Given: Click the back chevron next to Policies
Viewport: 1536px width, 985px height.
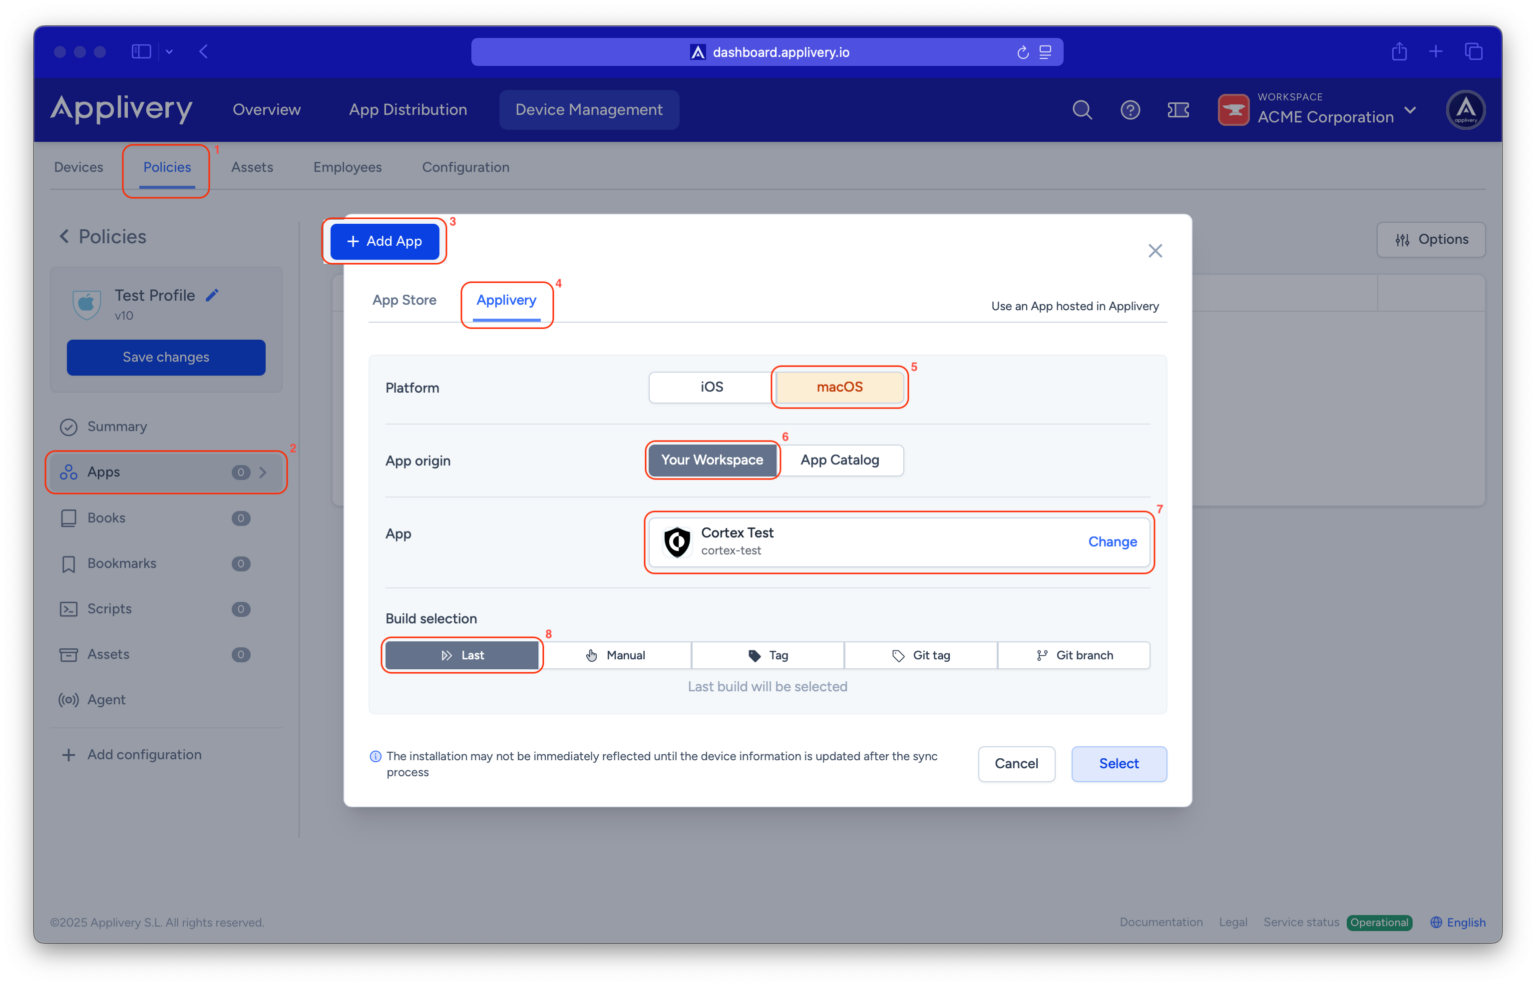Looking at the screenshot, I should pos(62,236).
